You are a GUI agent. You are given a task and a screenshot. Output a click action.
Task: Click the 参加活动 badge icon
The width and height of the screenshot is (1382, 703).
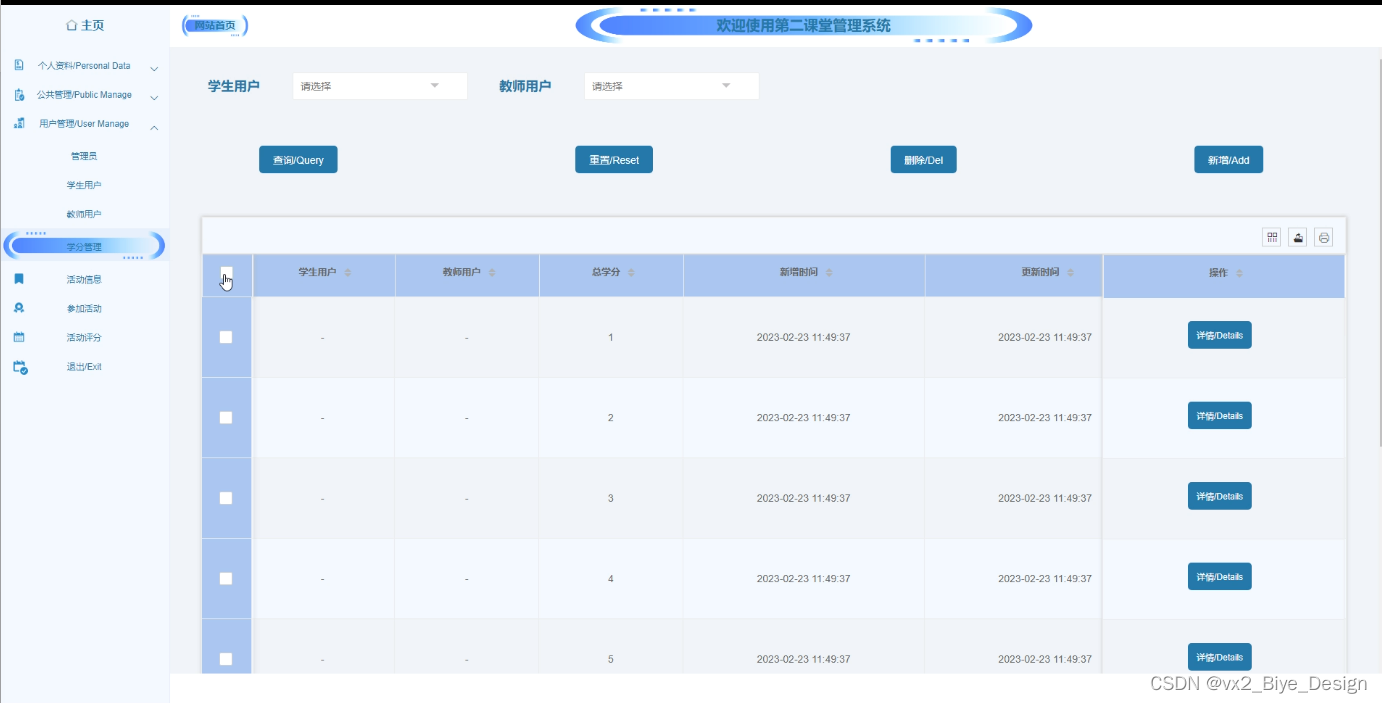pyautogui.click(x=19, y=308)
